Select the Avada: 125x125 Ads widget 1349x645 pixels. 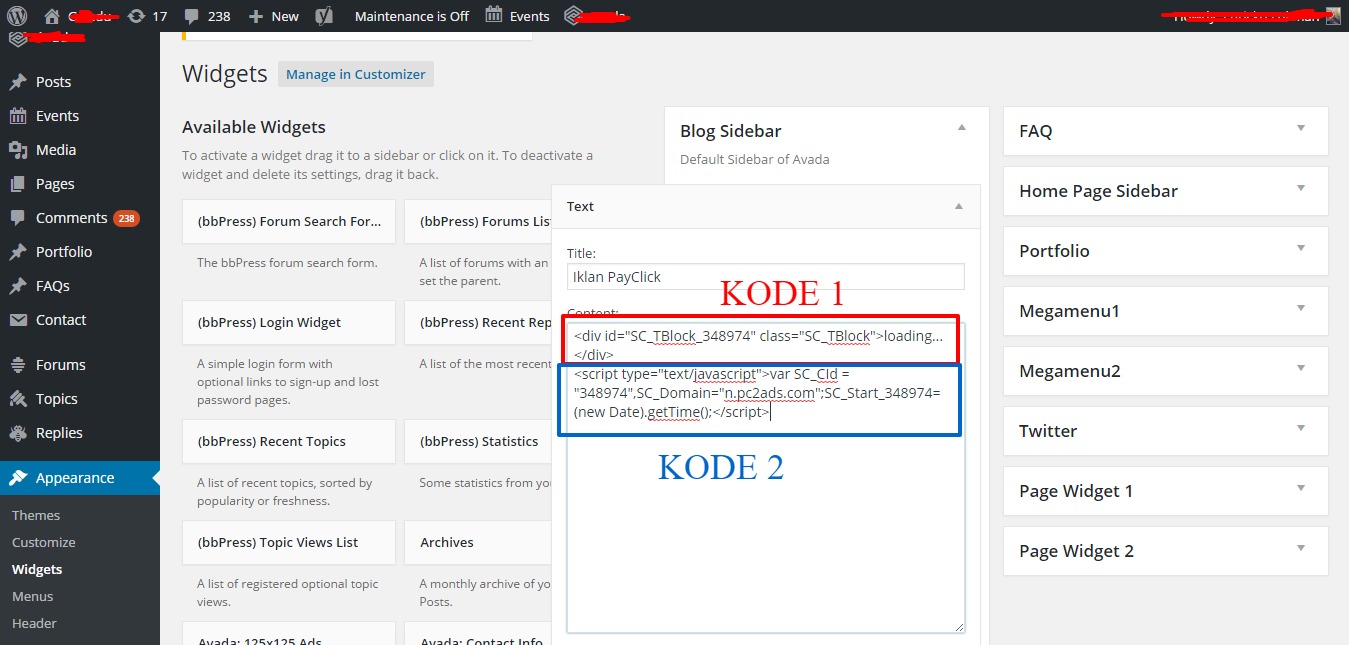(x=289, y=634)
